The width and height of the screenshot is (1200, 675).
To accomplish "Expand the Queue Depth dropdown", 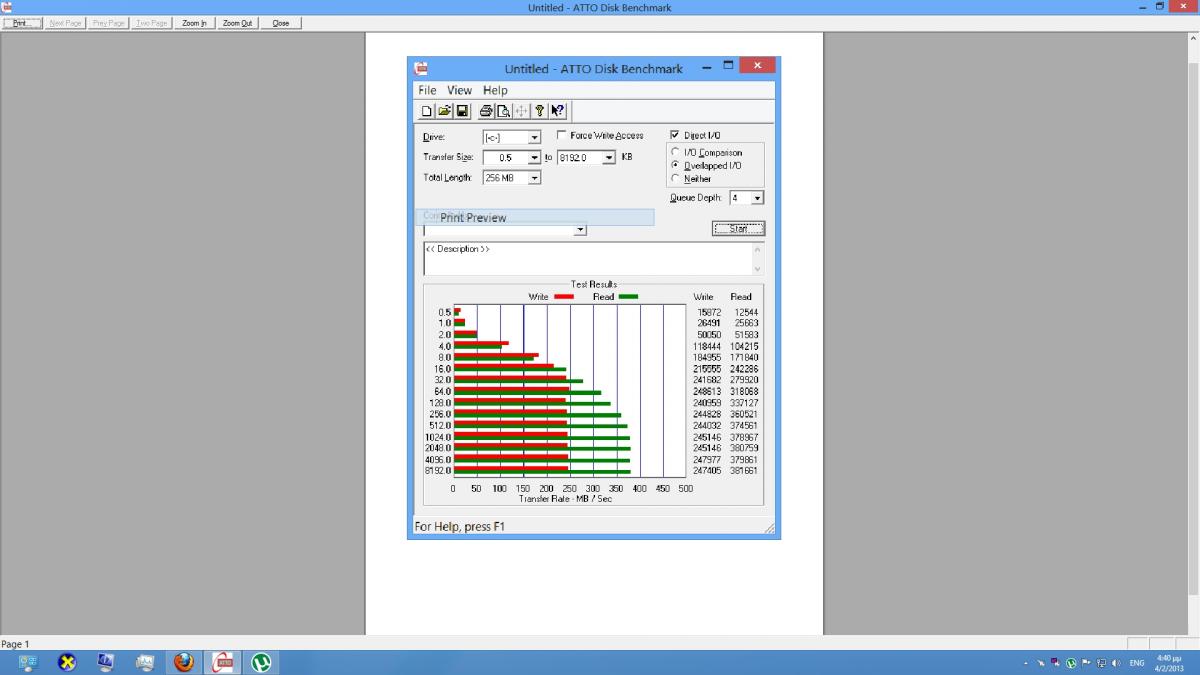I will click(757, 198).
